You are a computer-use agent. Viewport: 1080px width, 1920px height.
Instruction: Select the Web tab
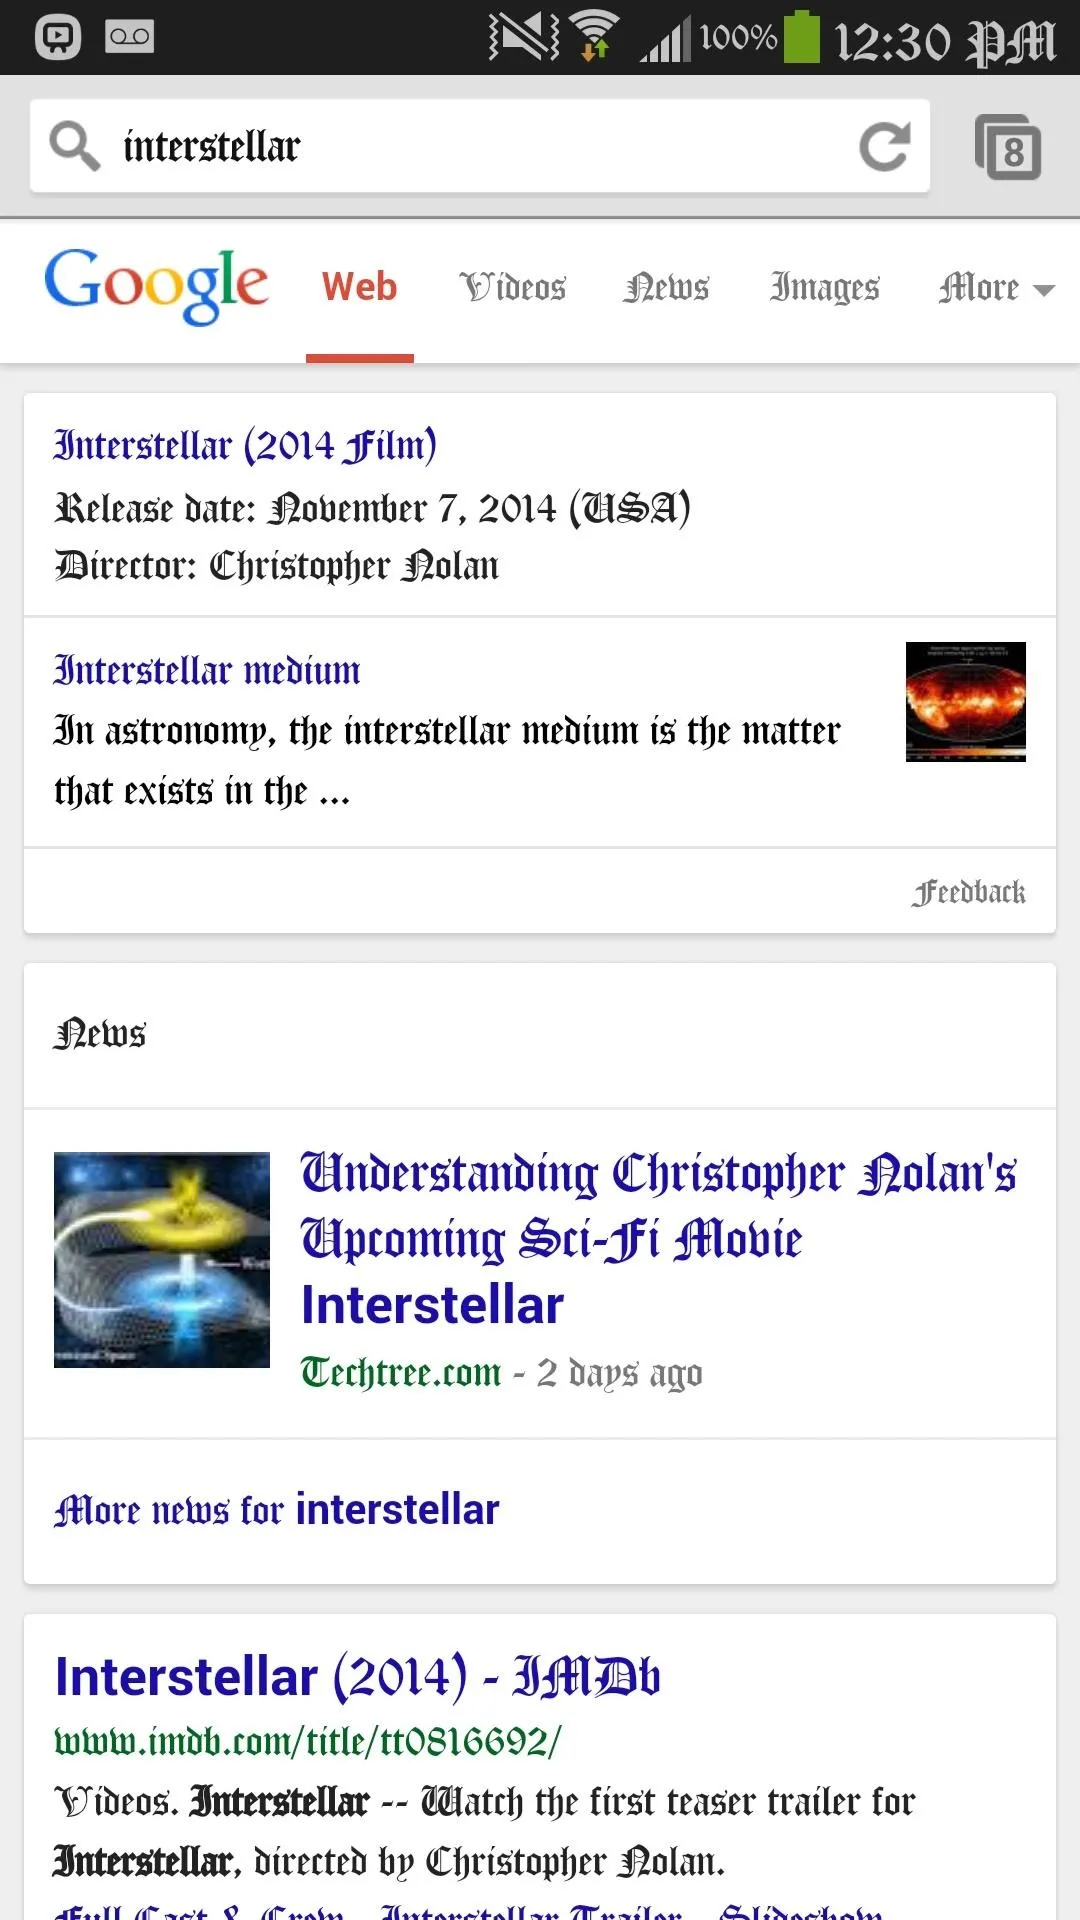coord(360,288)
